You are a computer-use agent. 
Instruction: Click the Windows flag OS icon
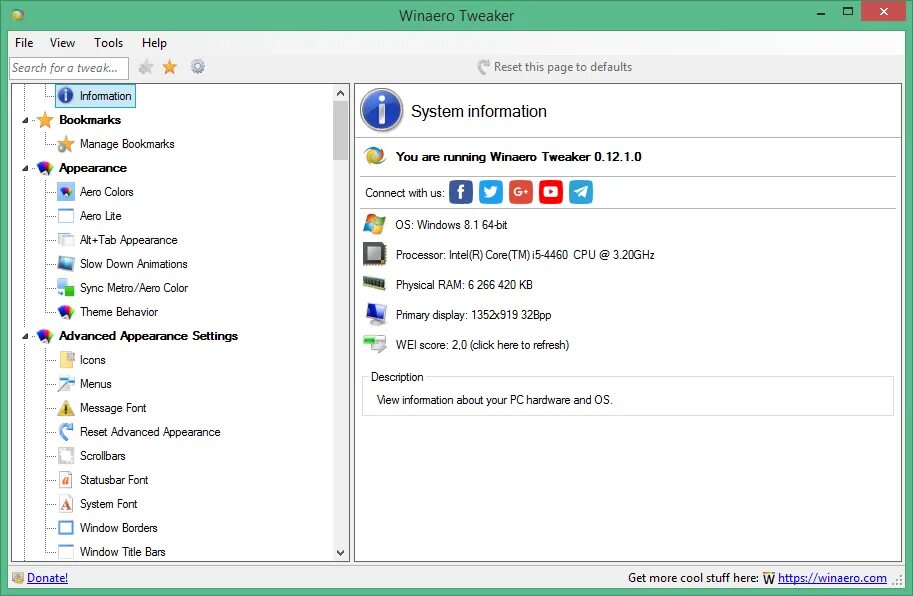pyautogui.click(x=374, y=224)
